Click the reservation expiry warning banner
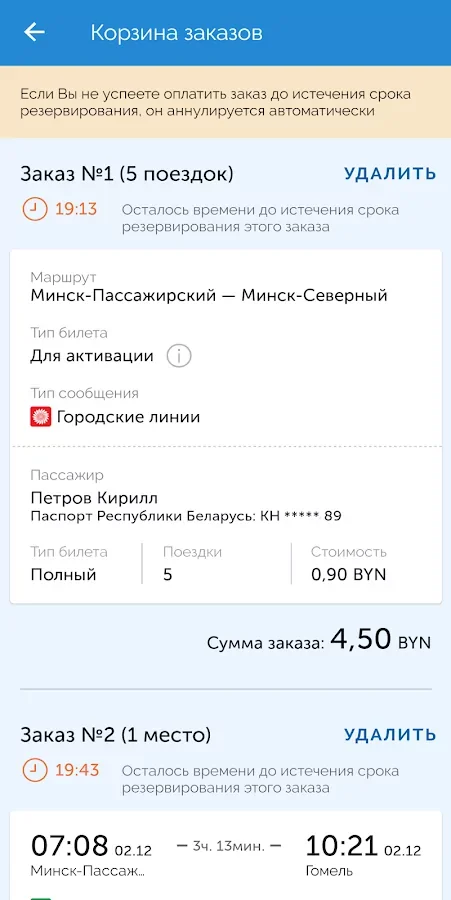This screenshot has width=451, height=900. pyautogui.click(x=226, y=102)
